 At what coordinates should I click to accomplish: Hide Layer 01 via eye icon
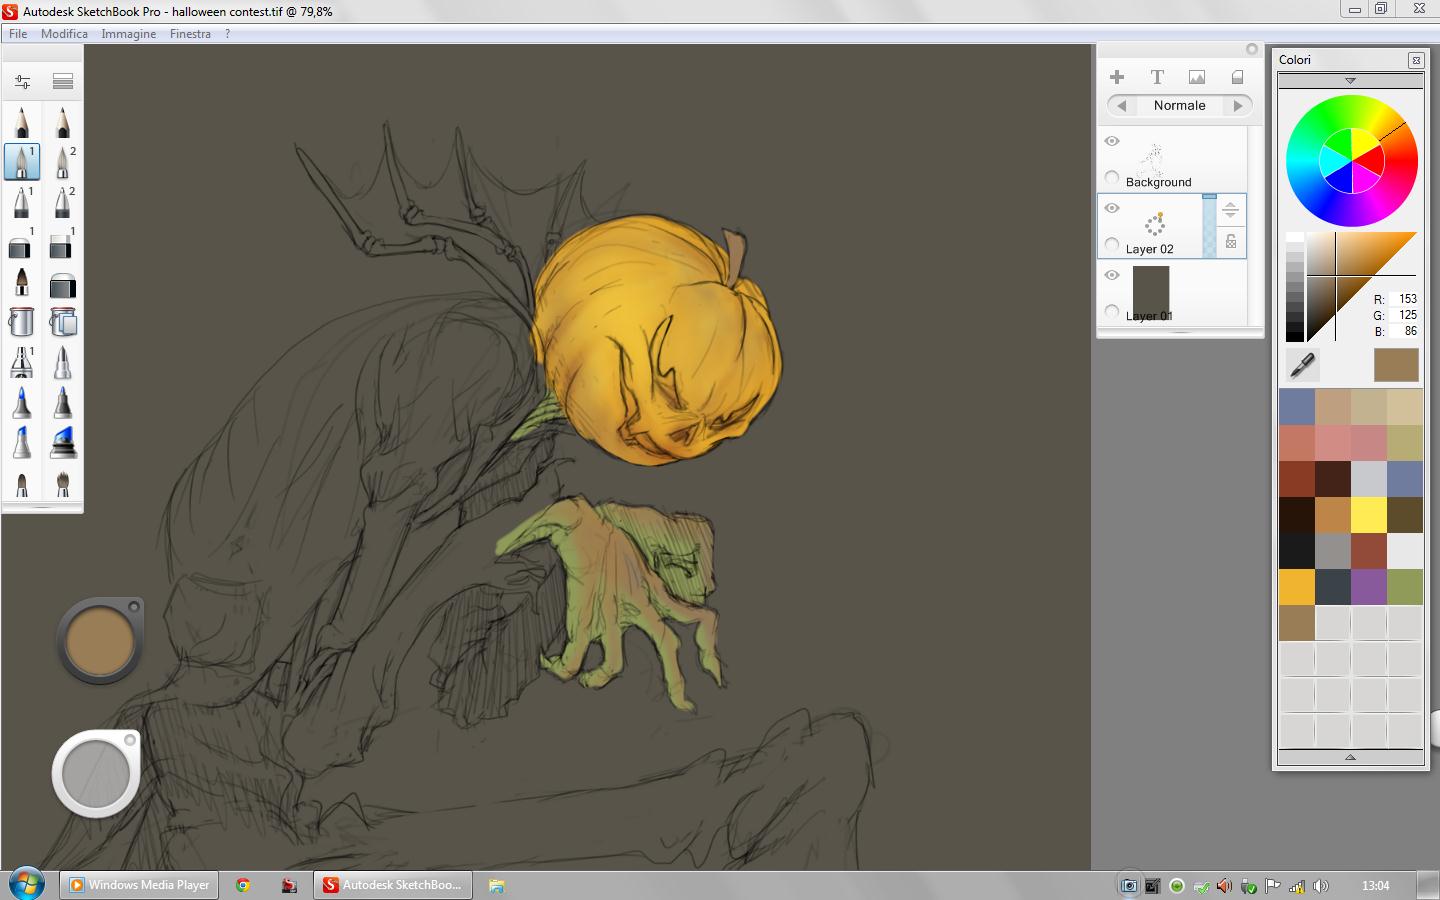(1112, 275)
